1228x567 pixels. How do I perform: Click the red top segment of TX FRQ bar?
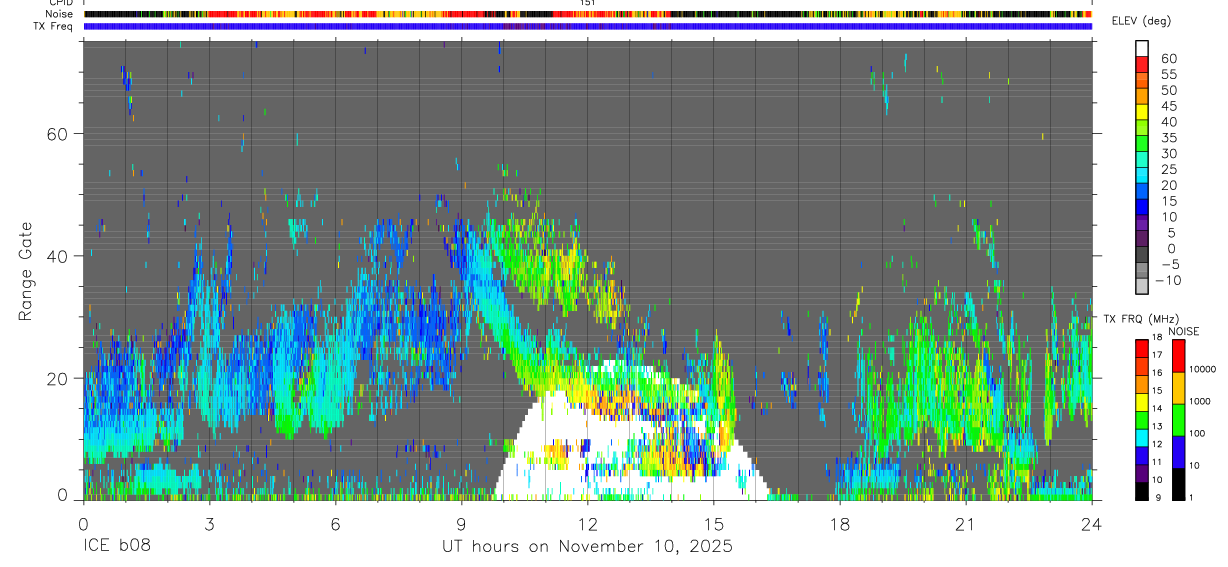coord(1143,348)
